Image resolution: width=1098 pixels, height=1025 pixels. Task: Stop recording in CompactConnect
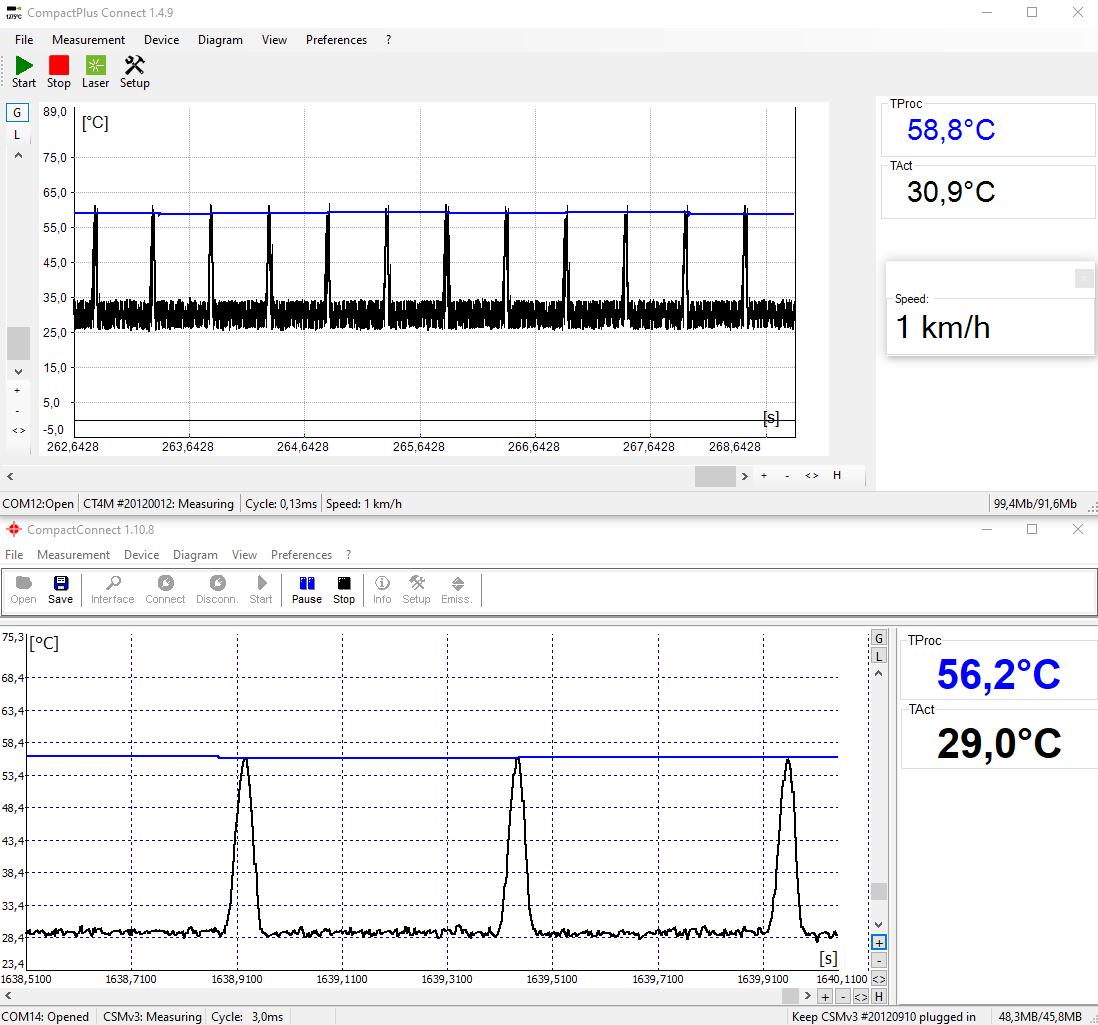point(344,588)
